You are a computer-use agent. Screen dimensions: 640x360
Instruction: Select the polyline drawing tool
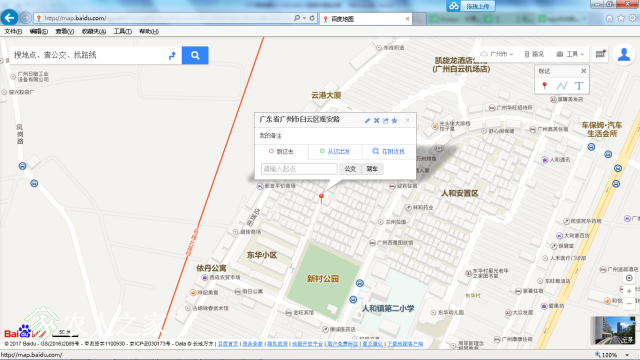(562, 86)
